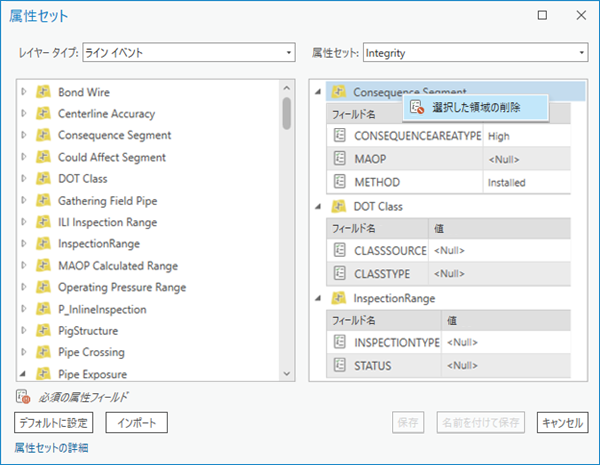Viewport: 600px width, 465px height.
Task: Click the Centerline Accuracy layer icon
Action: point(43,113)
